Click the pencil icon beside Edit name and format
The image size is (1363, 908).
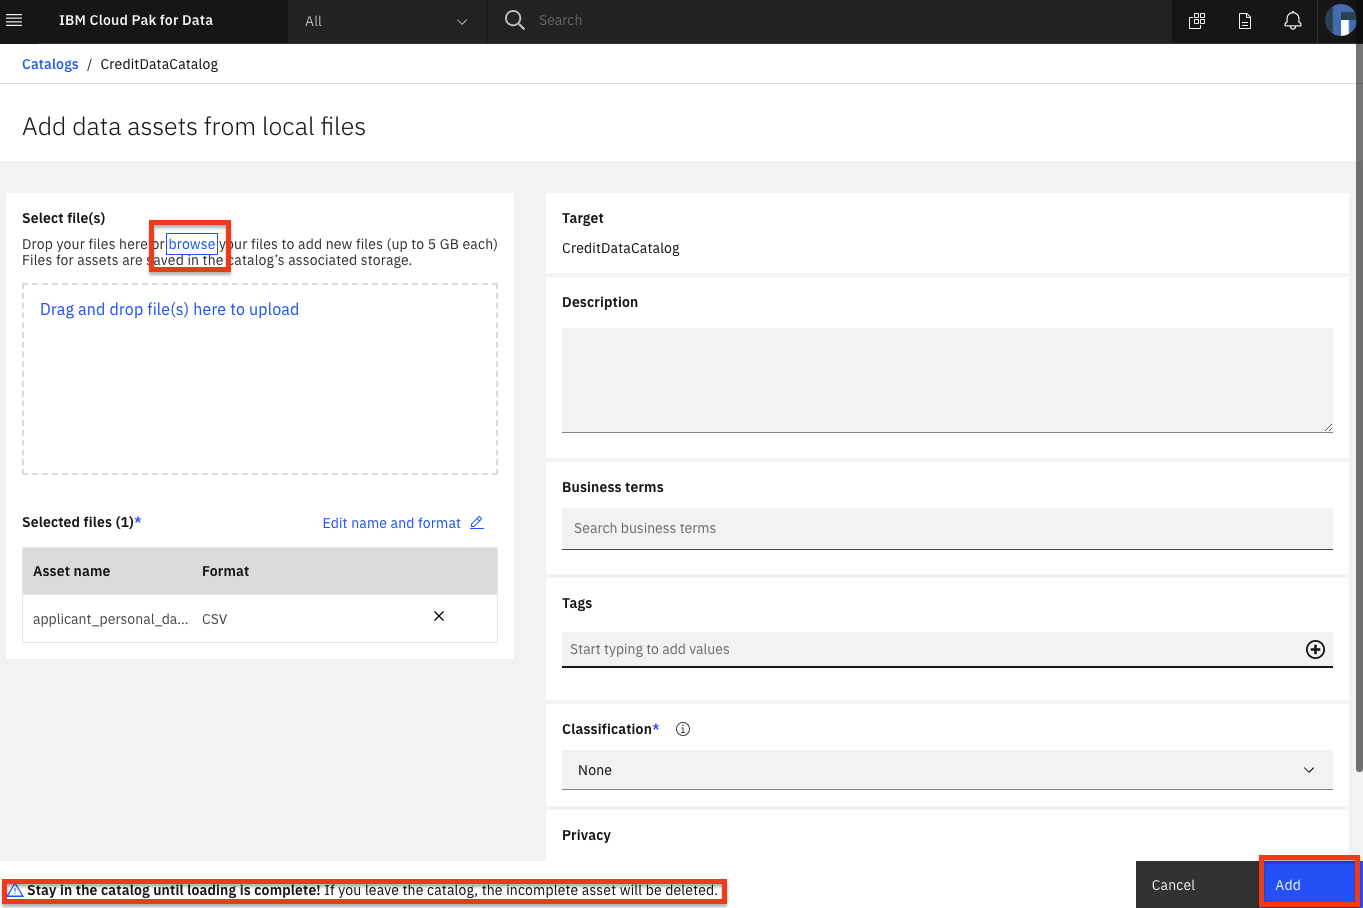tap(477, 522)
